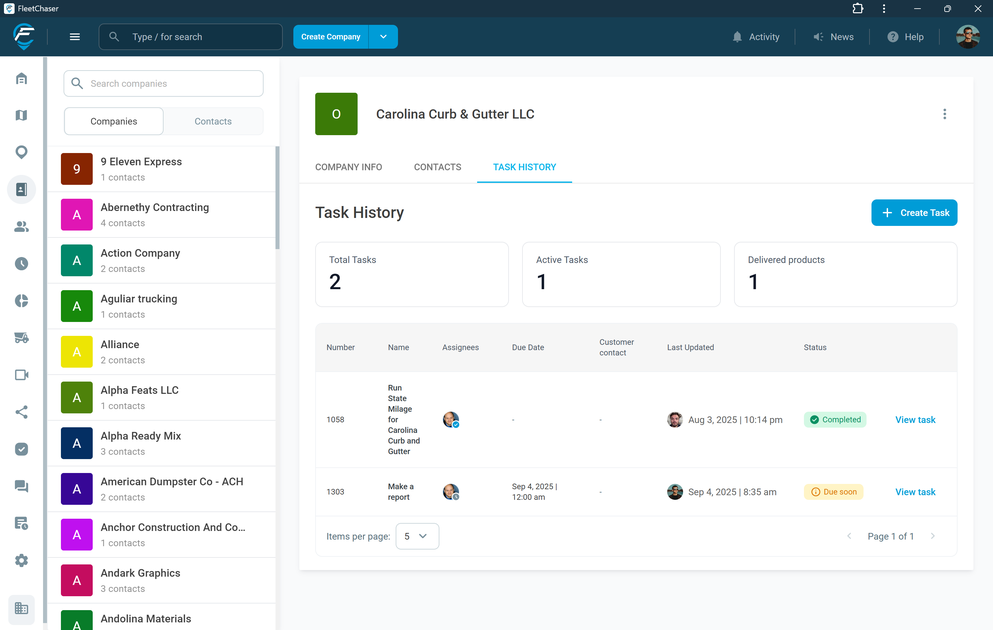993x630 pixels.
Task: Click the Share icon in the left sidebar
Action: pos(21,411)
